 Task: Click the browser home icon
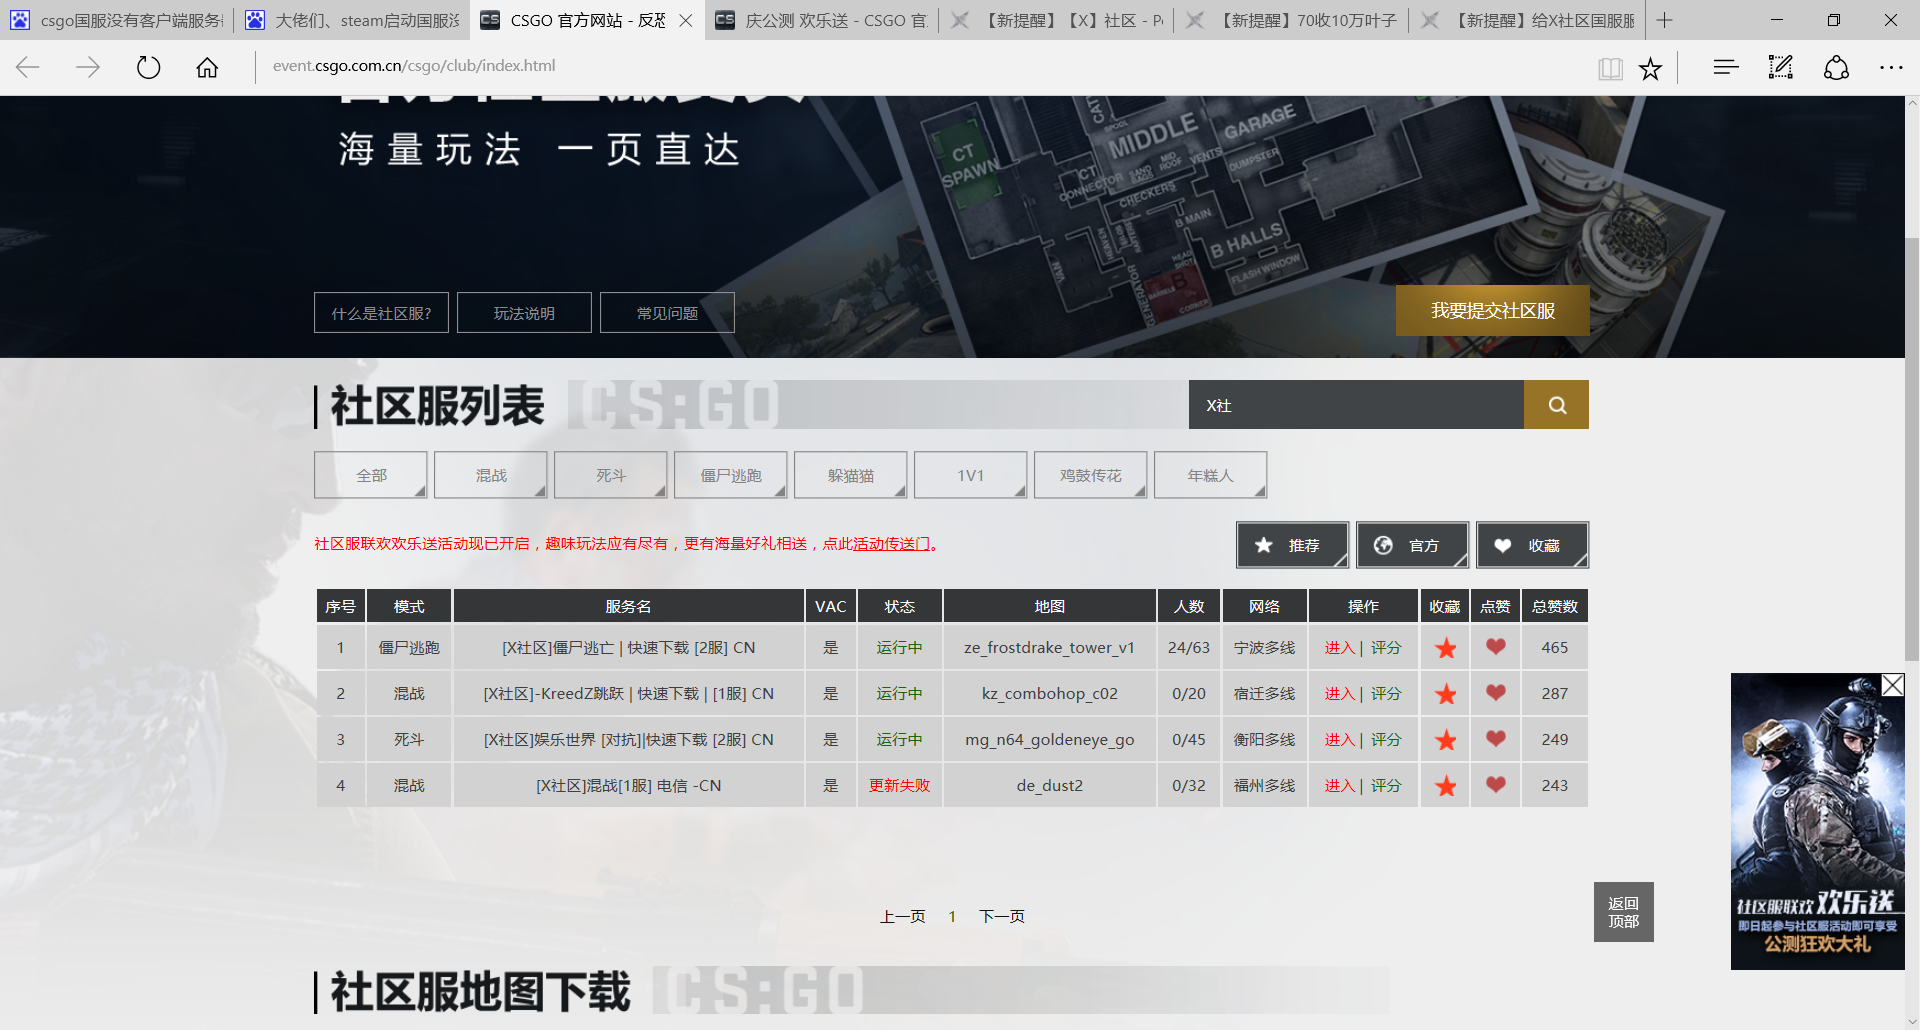207,67
